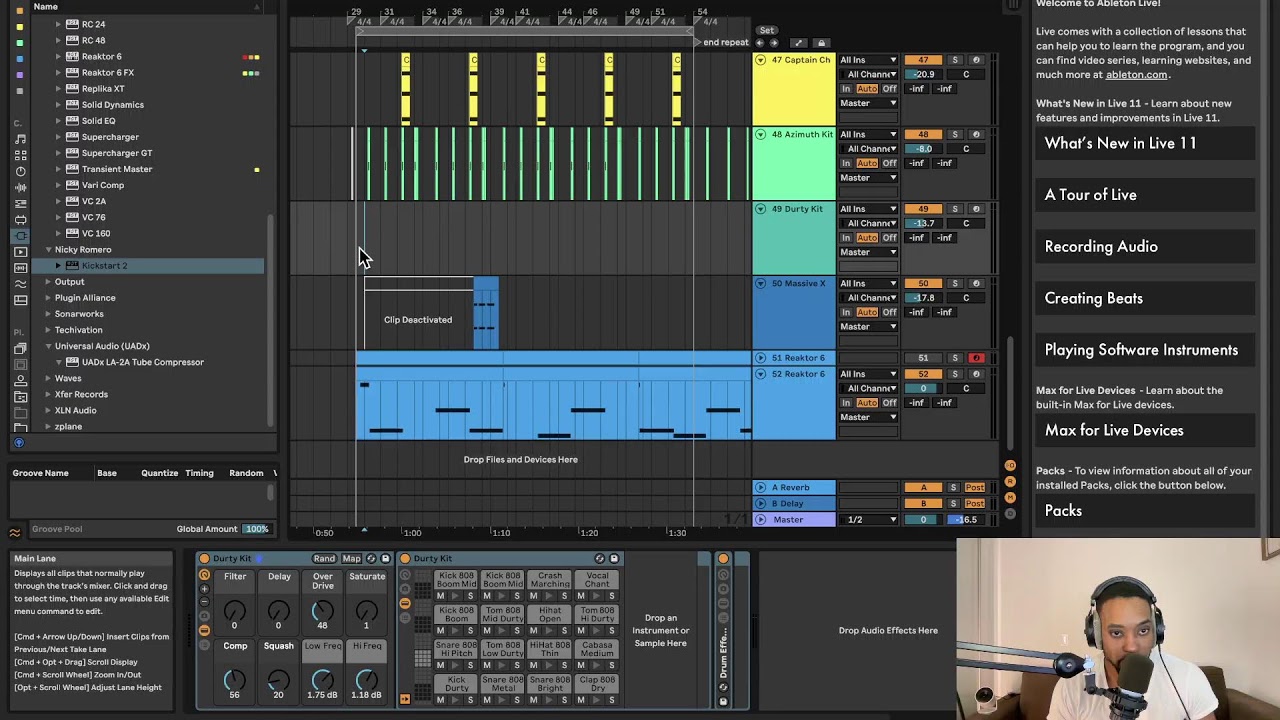Screen dimensions: 1280x720
Task: Click the Name column header in browser
Action: point(46,7)
